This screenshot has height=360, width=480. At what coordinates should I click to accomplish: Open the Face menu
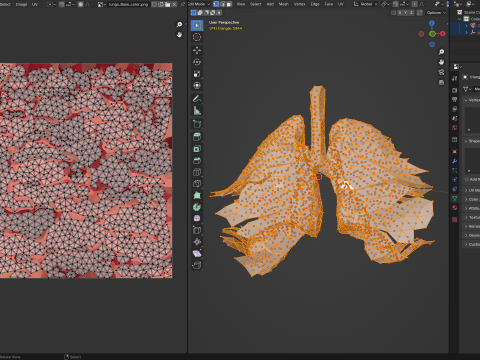(x=329, y=4)
